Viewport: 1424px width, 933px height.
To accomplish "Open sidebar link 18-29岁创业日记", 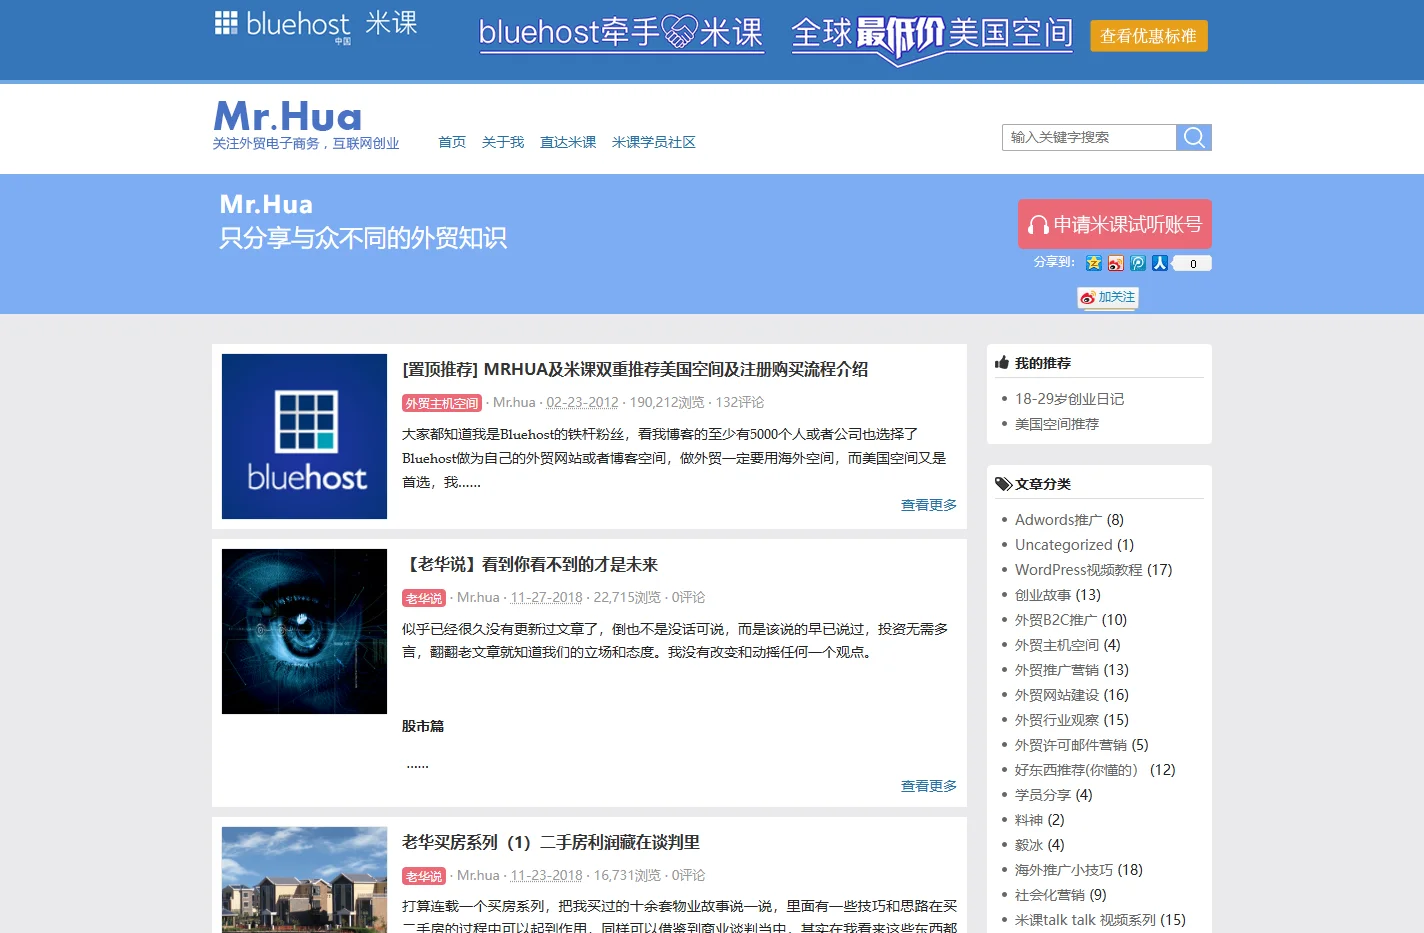I will [x=1069, y=399].
